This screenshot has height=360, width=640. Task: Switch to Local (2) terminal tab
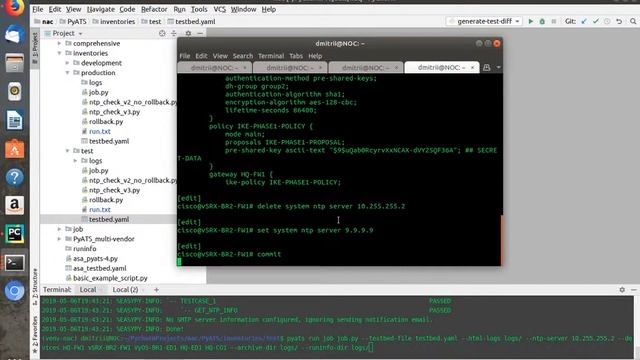coord(125,289)
